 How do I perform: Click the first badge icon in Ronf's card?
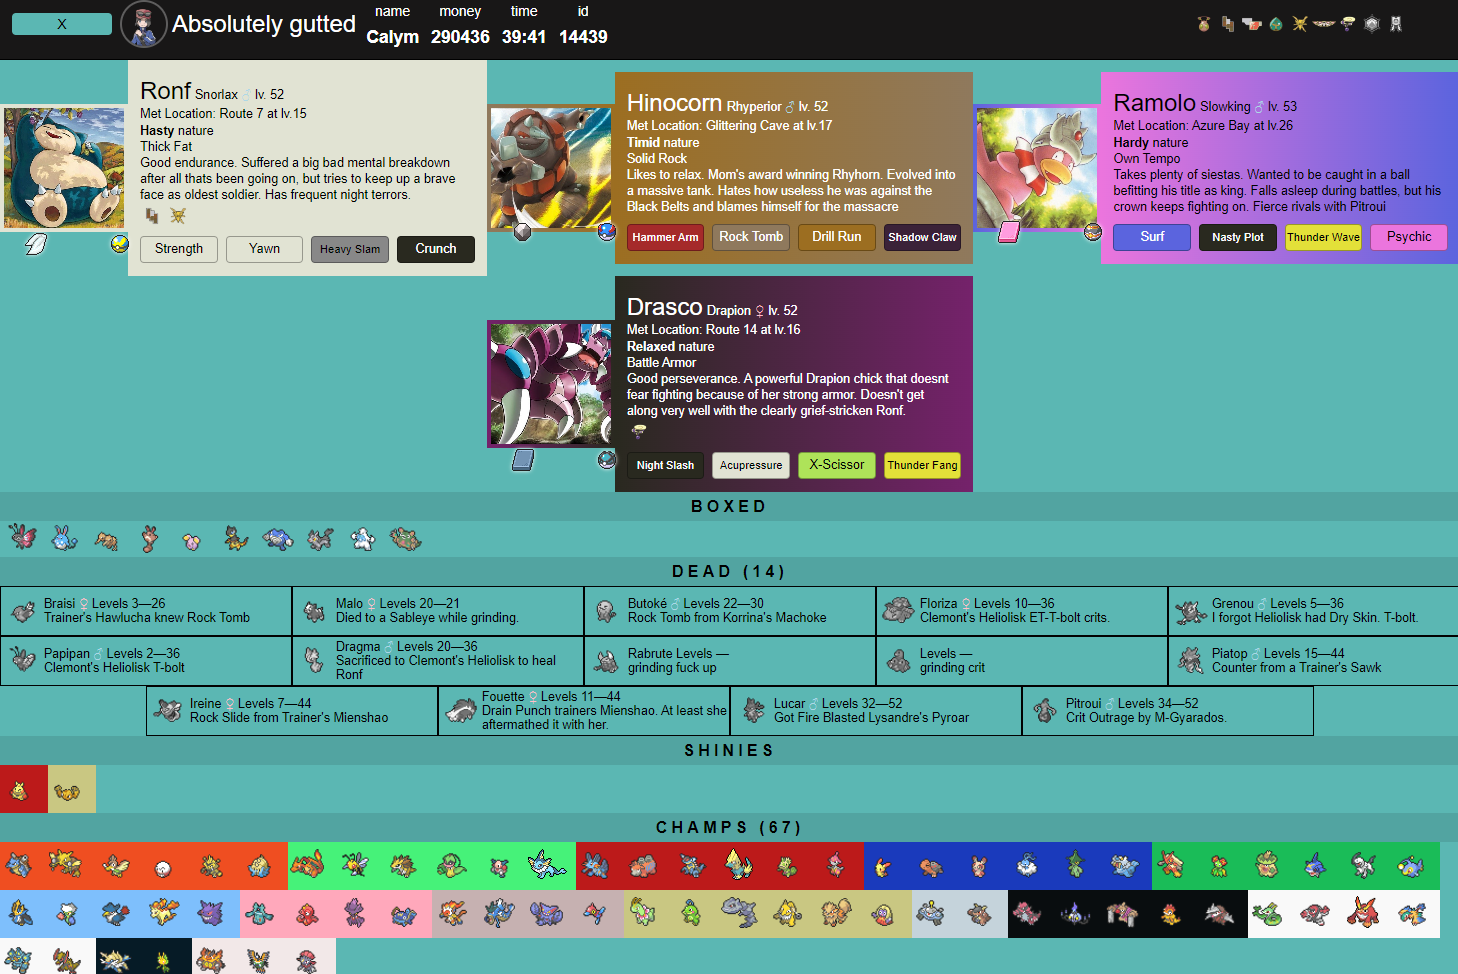pyautogui.click(x=152, y=216)
